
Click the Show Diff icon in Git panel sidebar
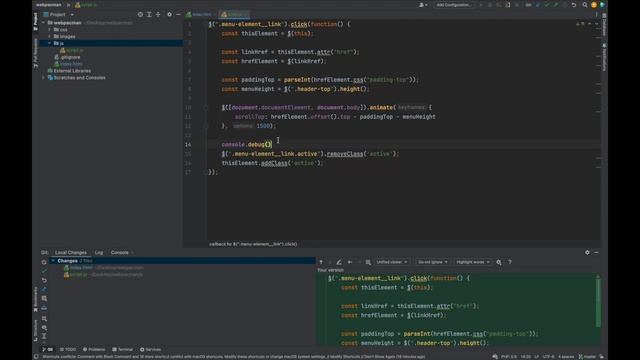pos(44,289)
